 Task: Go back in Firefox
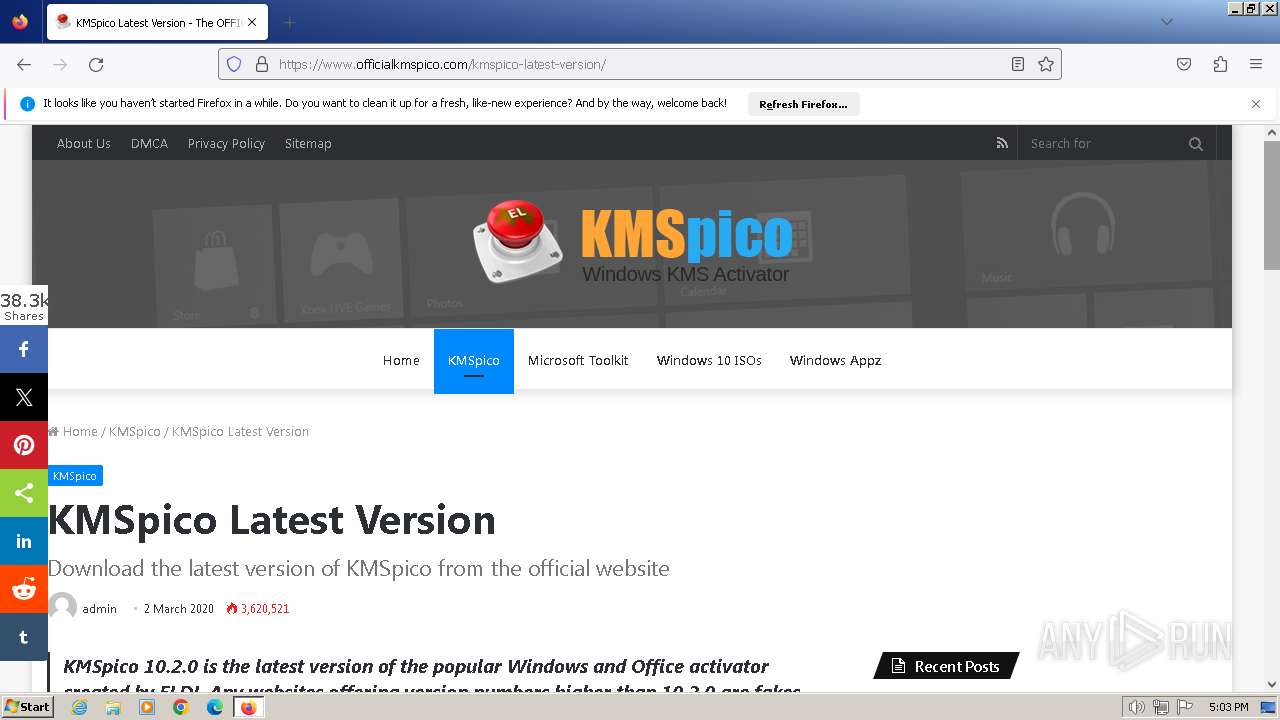[24, 64]
